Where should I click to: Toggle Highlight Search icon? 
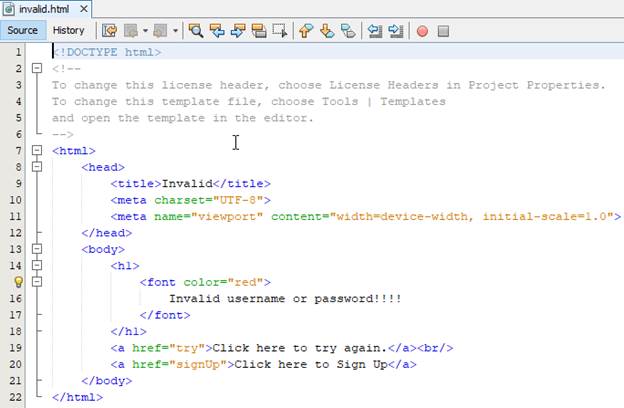tap(259, 31)
